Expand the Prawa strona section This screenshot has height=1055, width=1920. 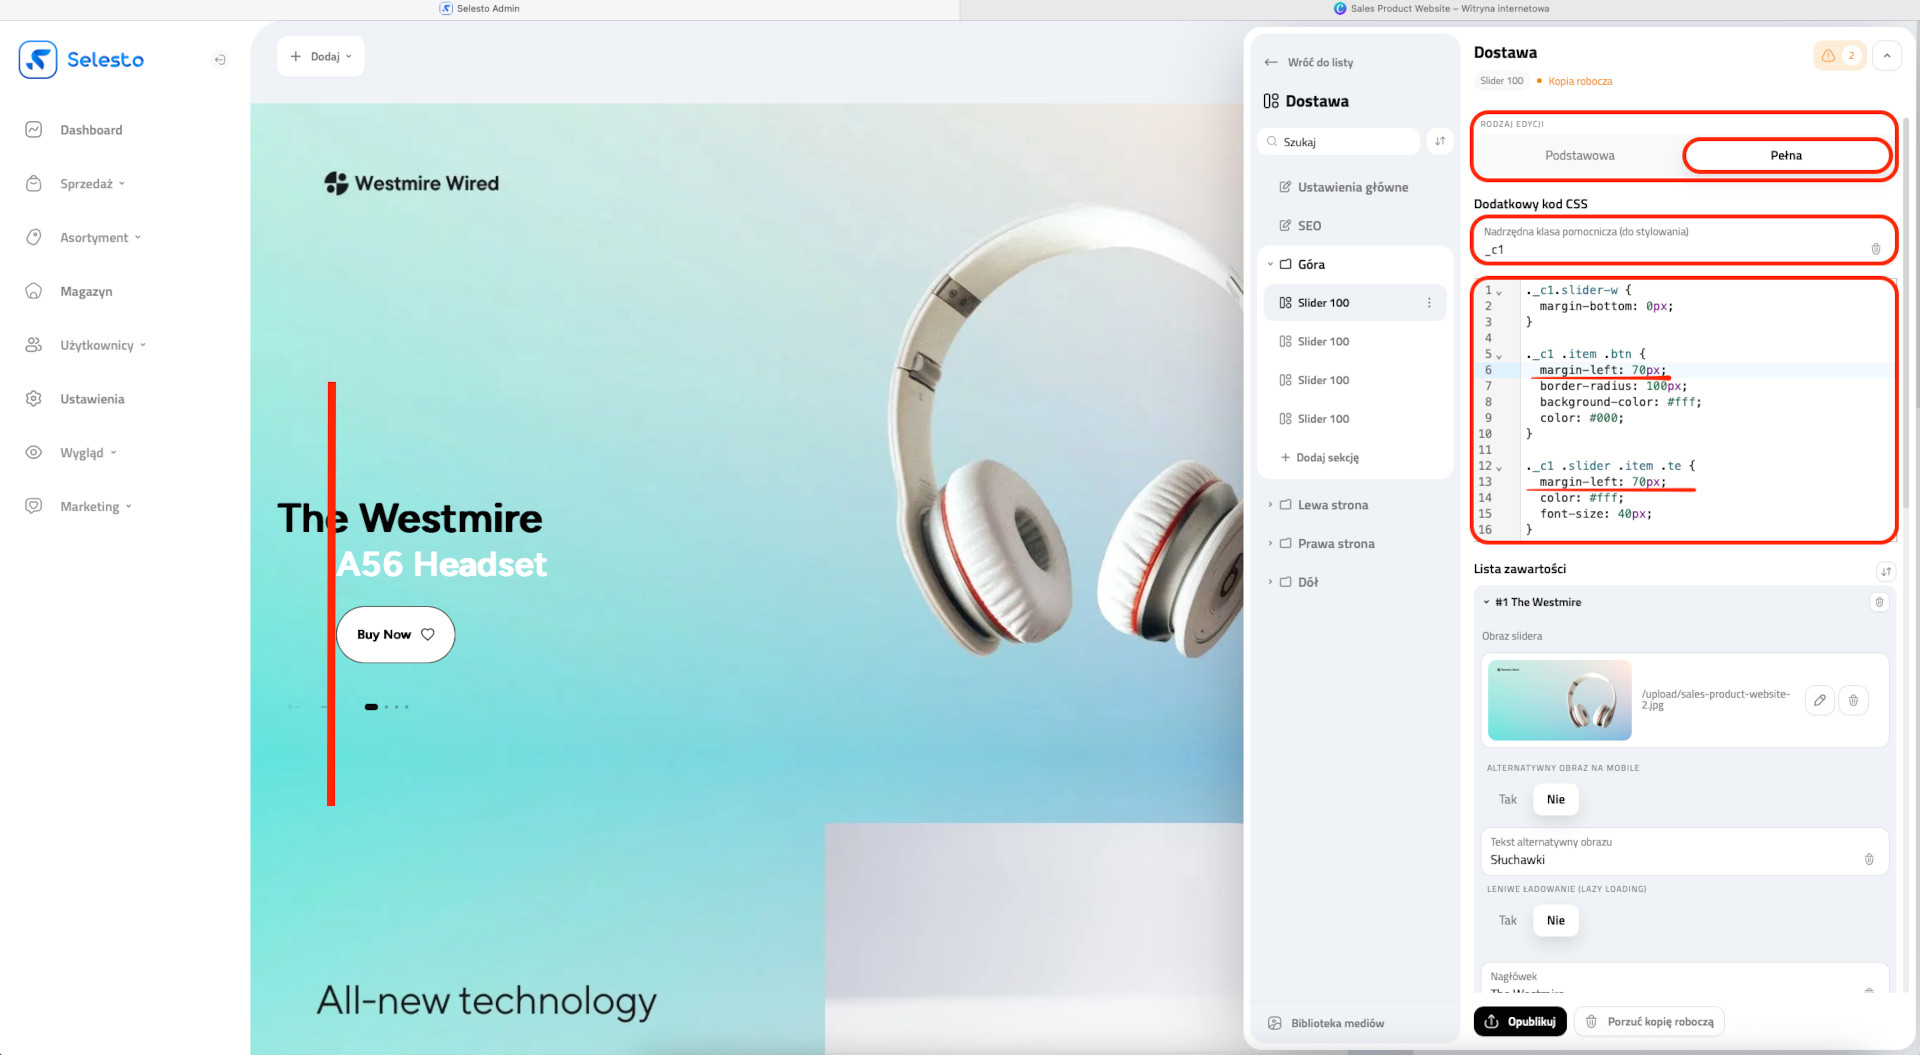pos(1271,544)
